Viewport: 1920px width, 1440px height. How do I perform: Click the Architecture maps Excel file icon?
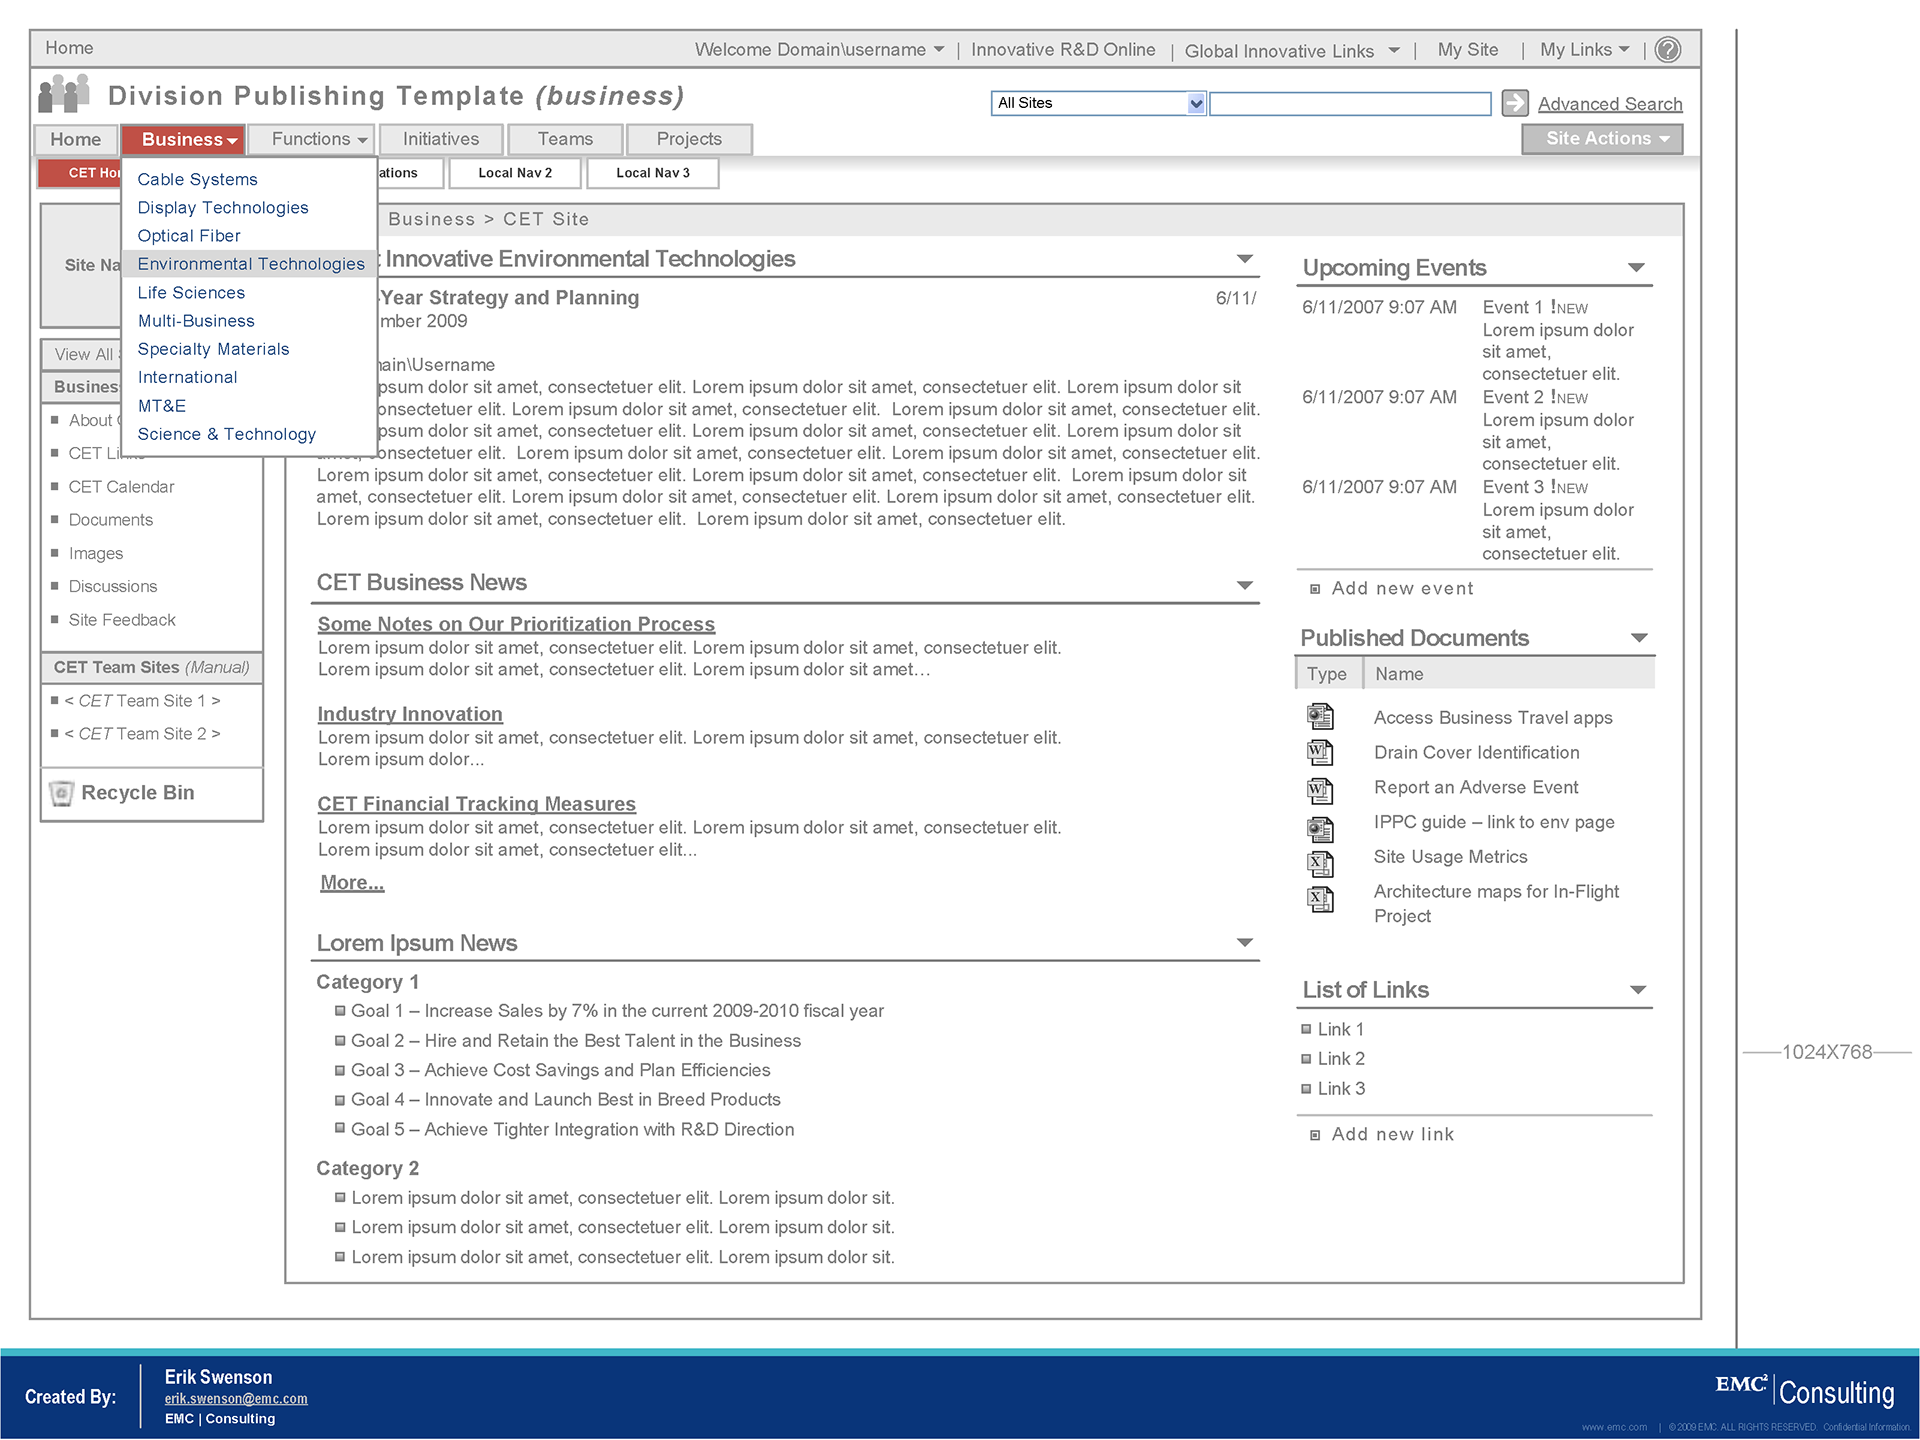pos(1320,899)
